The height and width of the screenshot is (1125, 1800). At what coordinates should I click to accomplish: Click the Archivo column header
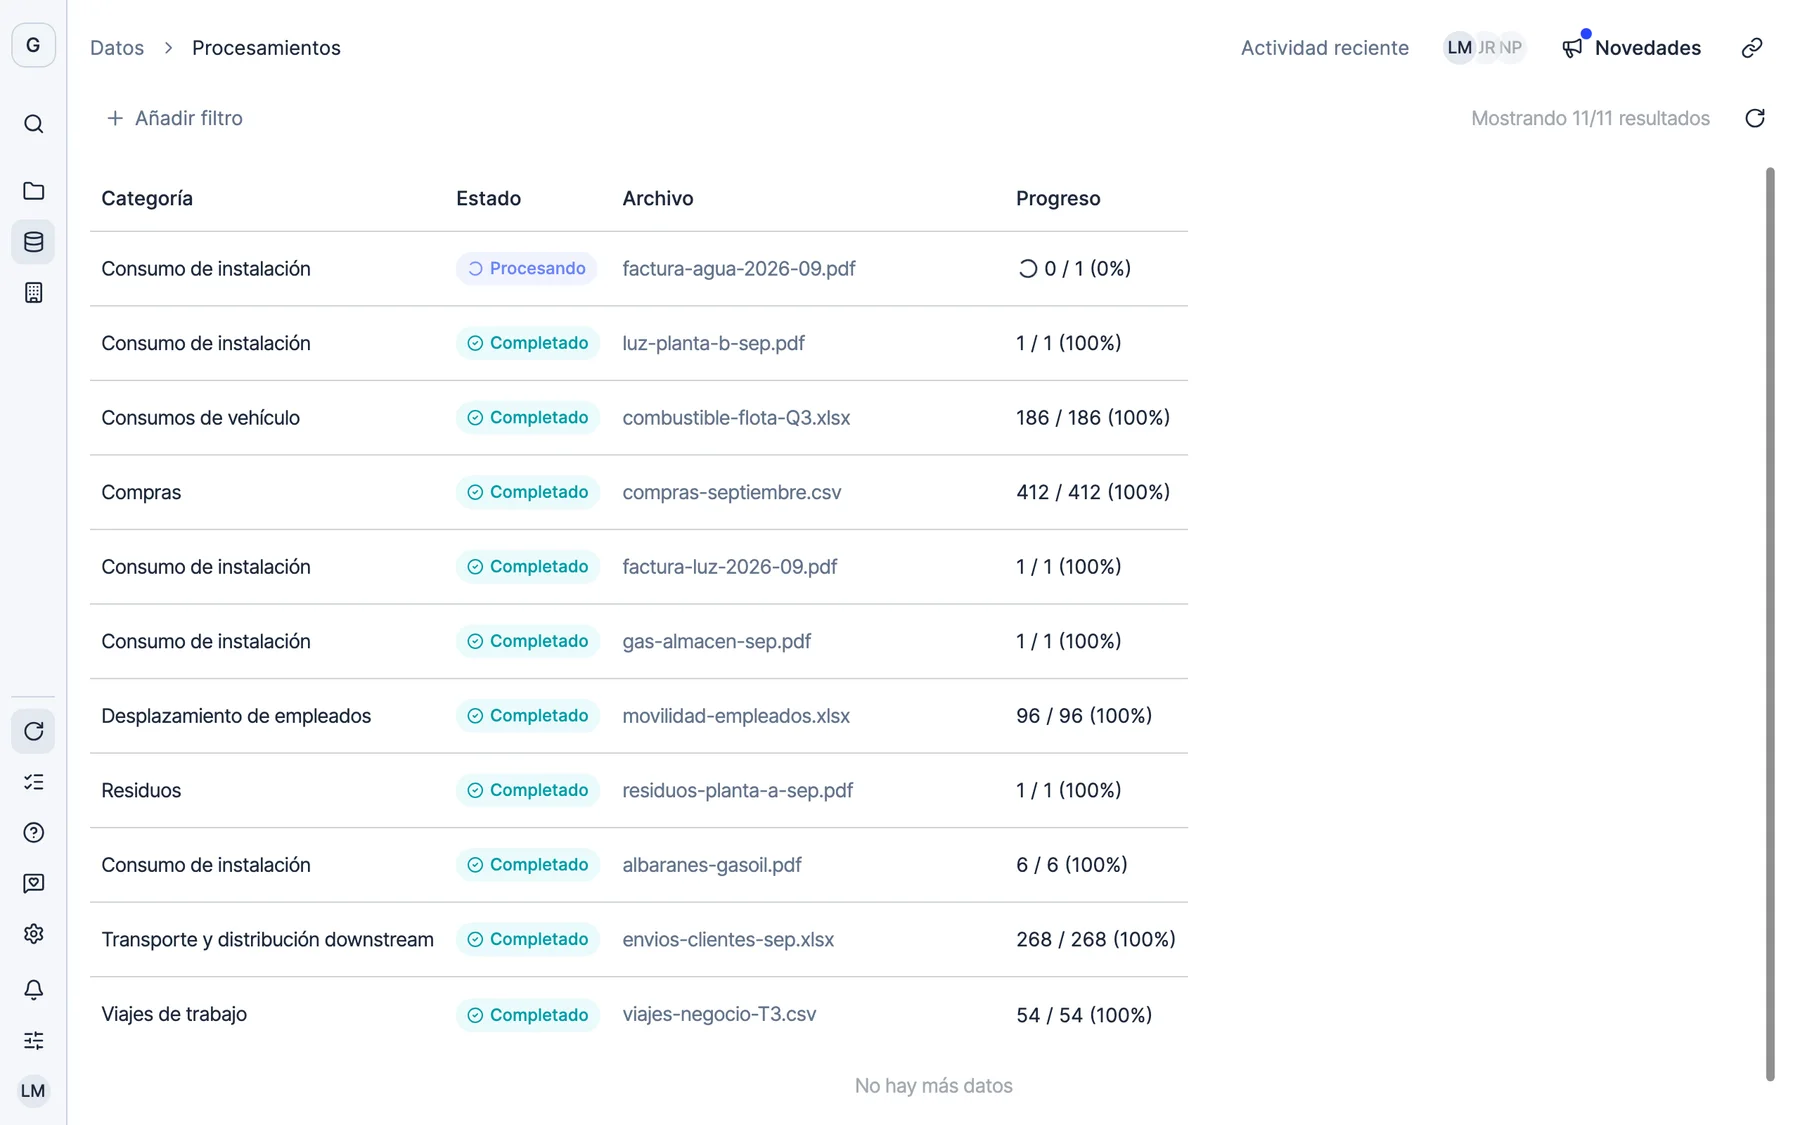[x=657, y=198]
